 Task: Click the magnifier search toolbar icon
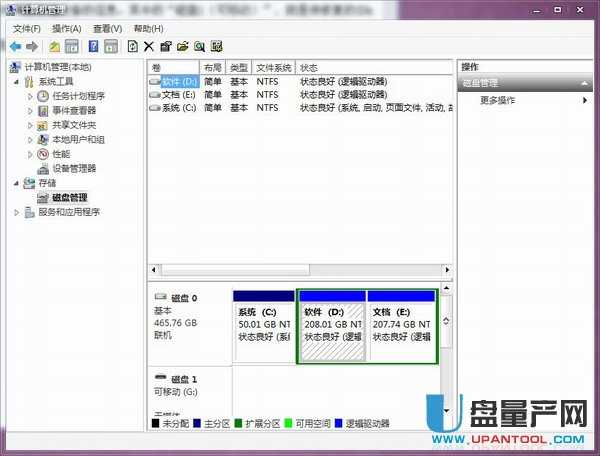200,46
